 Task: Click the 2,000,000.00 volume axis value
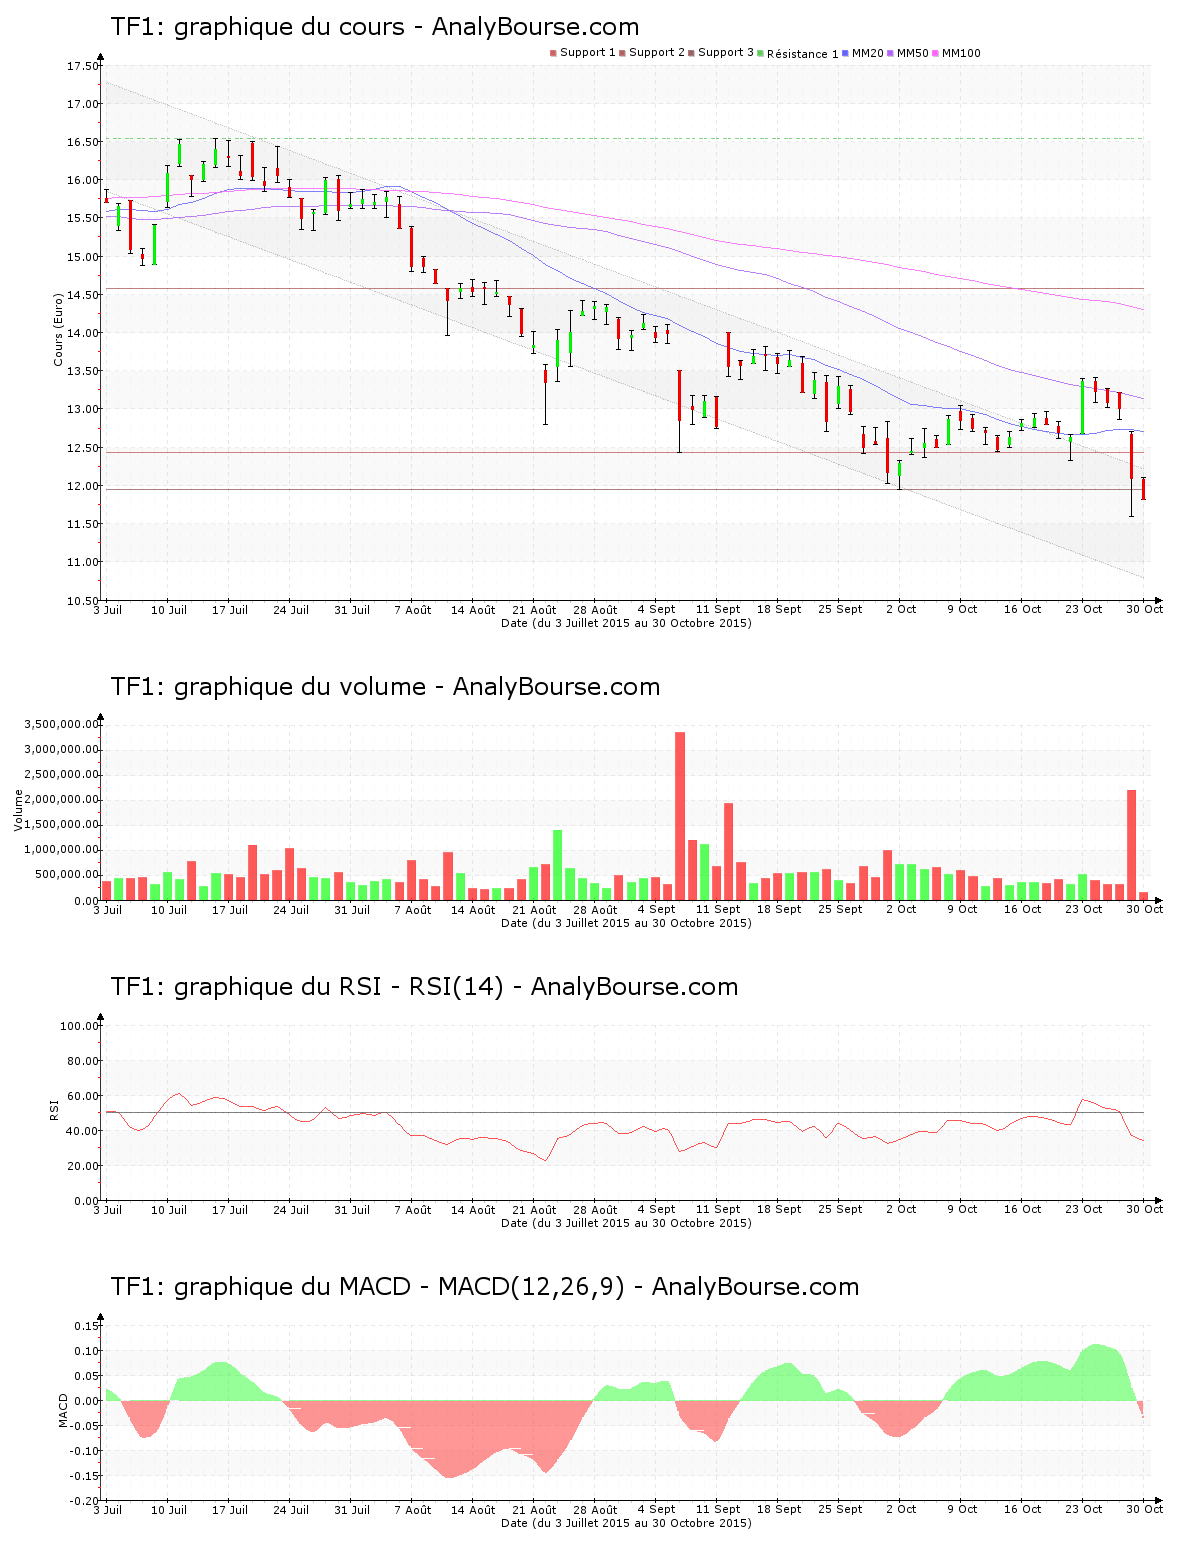point(61,800)
